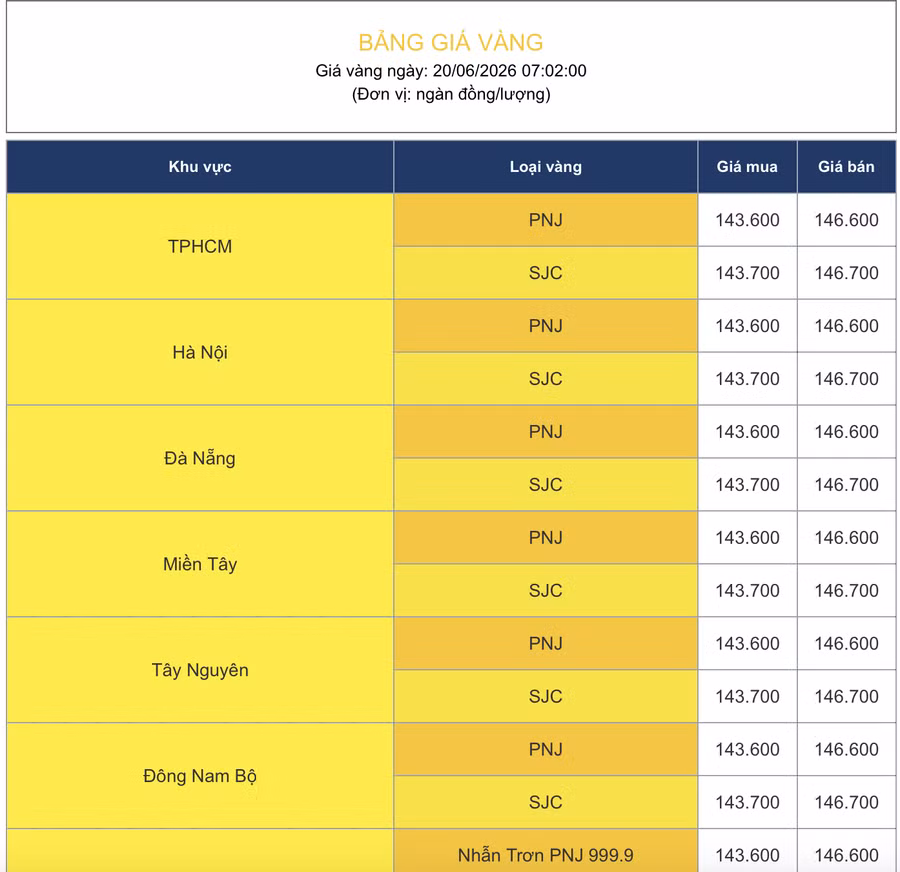Click buy price 143.600 for Tây Nguyên PNJ
The image size is (900, 872).
point(747,644)
